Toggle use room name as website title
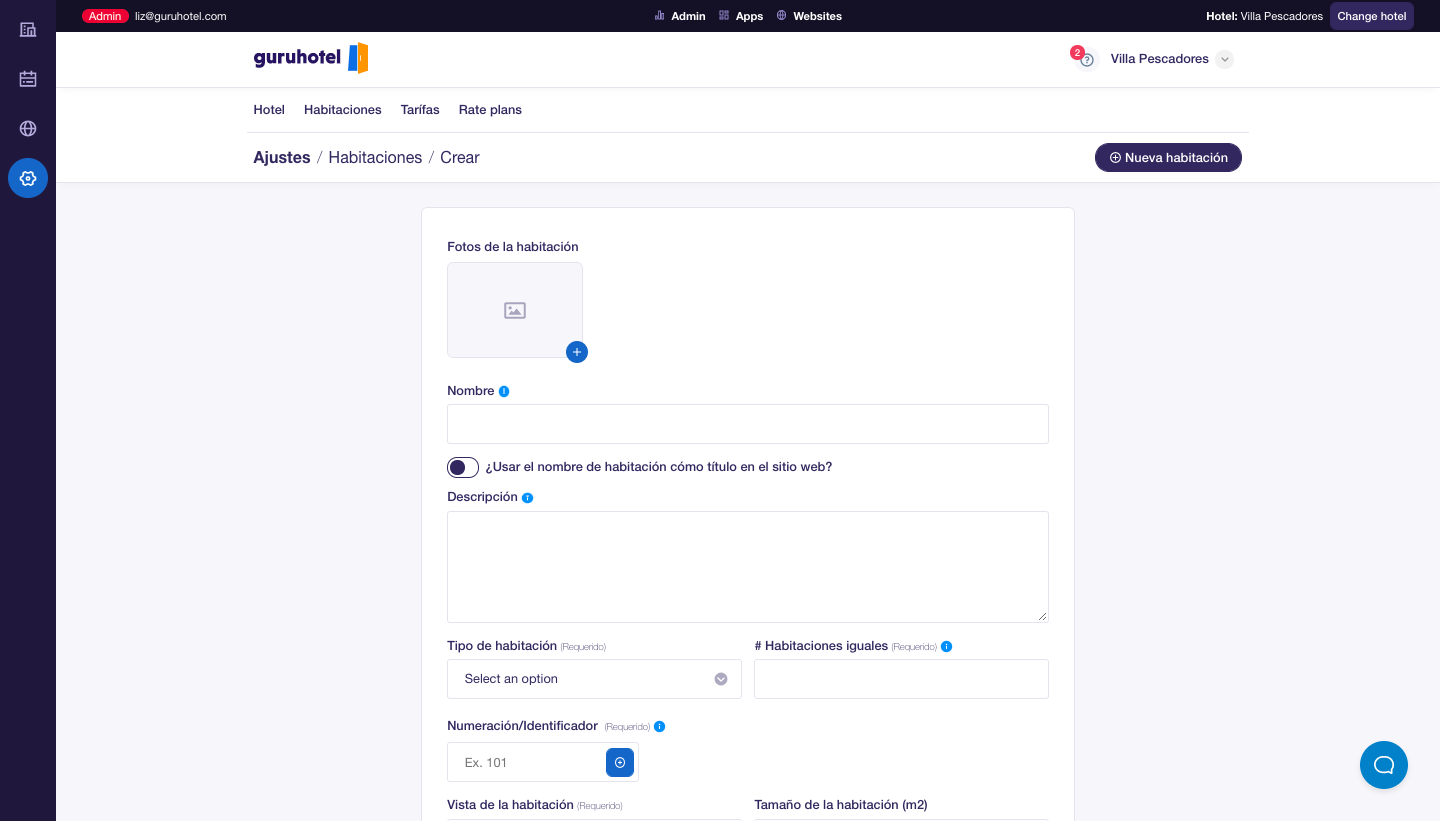This screenshot has width=1440, height=821. [463, 467]
